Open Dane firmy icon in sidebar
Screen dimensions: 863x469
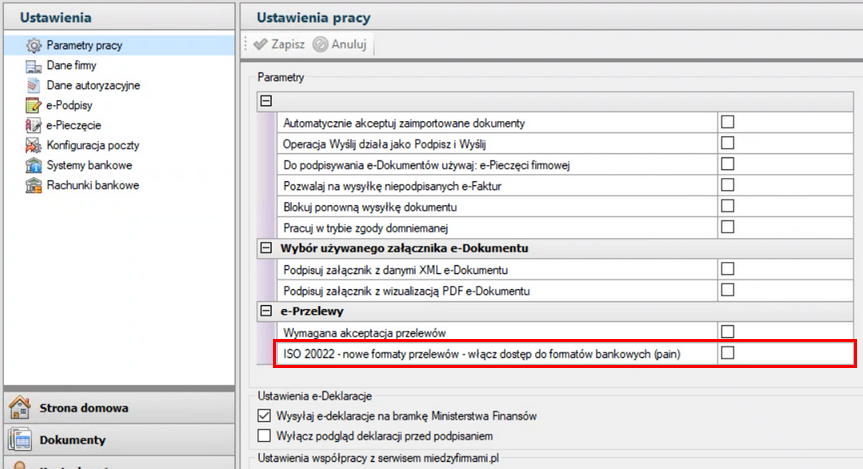(33, 66)
